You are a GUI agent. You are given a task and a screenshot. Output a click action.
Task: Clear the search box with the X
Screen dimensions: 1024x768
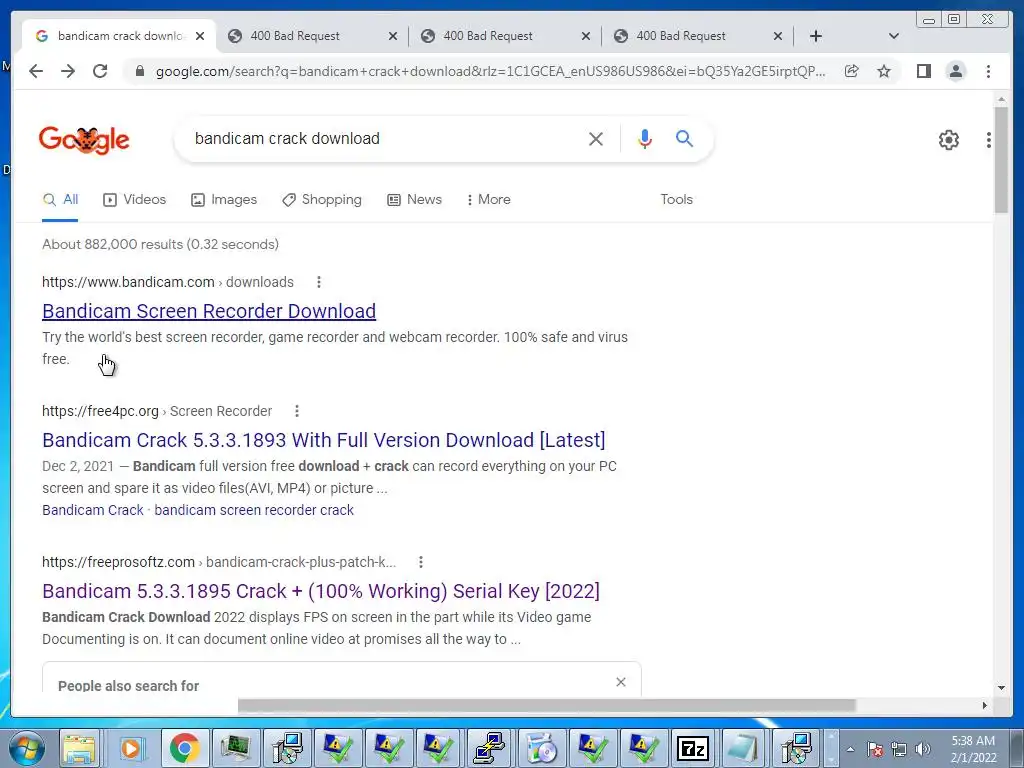click(x=596, y=138)
